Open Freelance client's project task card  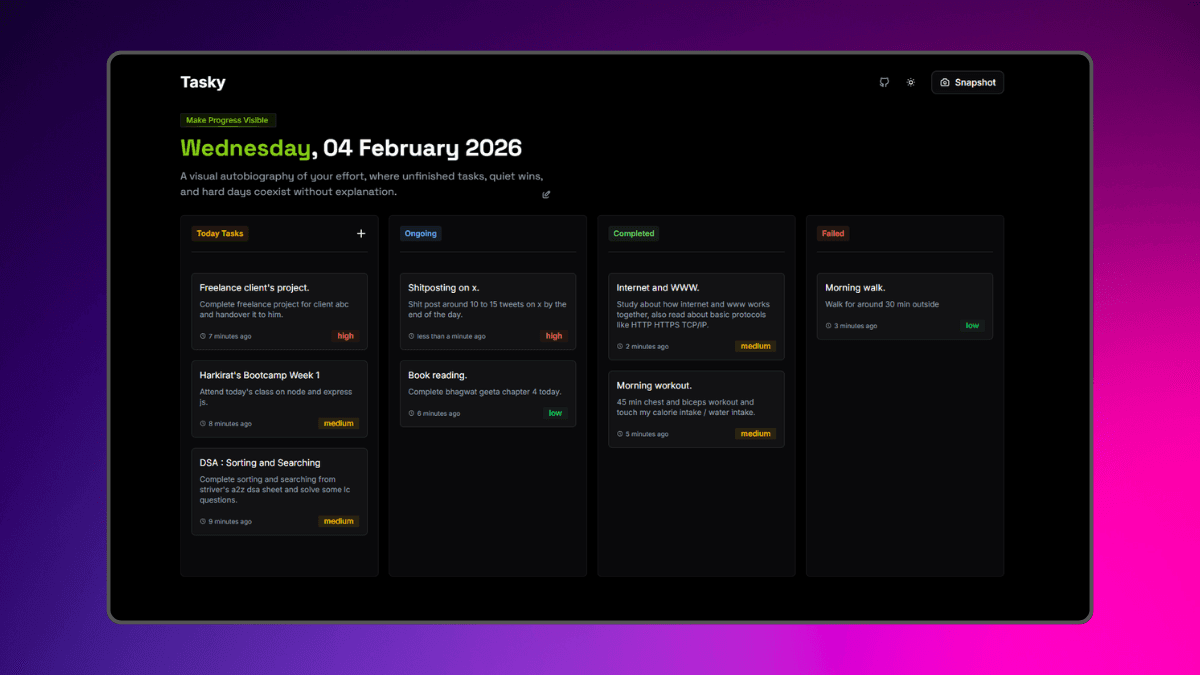[x=279, y=310]
